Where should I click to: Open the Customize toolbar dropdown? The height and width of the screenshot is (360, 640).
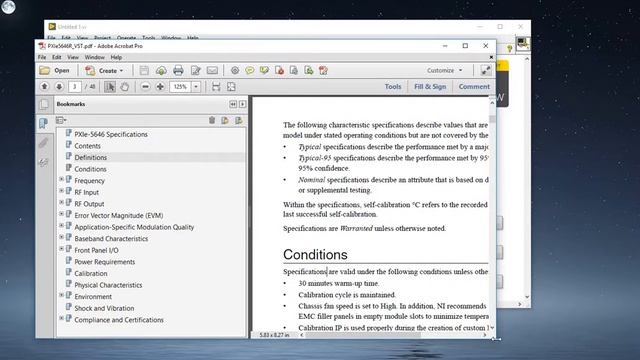point(444,71)
